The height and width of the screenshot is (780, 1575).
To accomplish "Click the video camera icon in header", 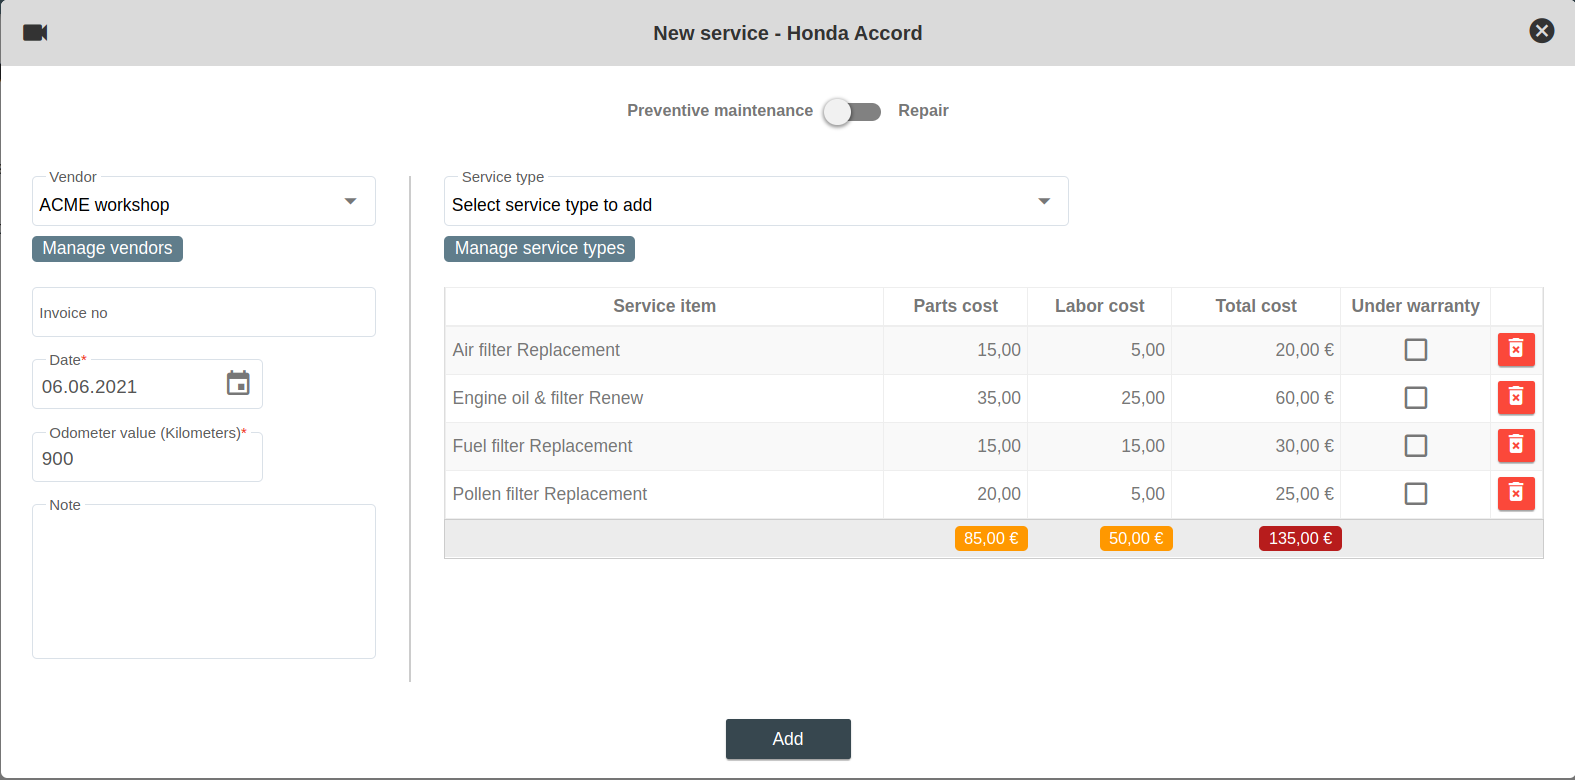I will click(35, 33).
